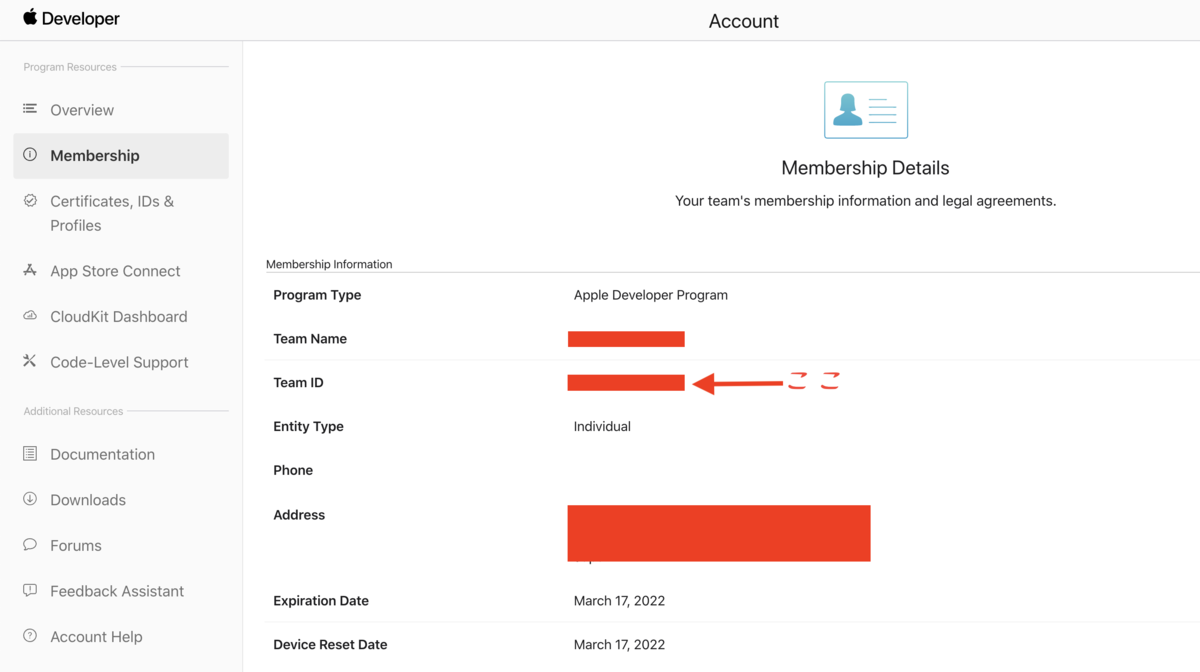1200x672 pixels.
Task: Click the Phone label
Action: pyautogui.click(x=293, y=470)
